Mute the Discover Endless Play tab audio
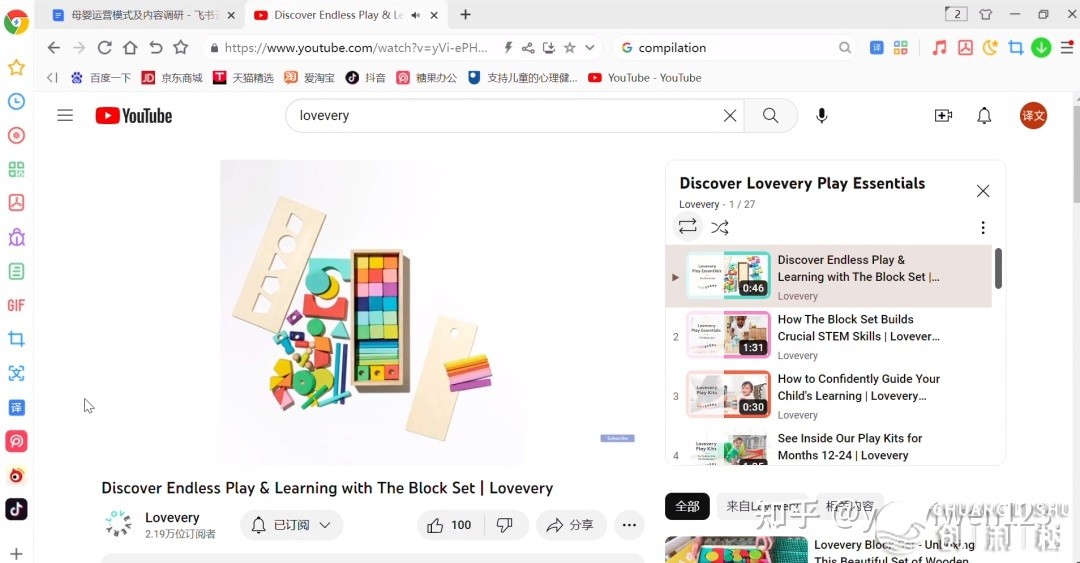This screenshot has width=1080, height=563. 415,15
